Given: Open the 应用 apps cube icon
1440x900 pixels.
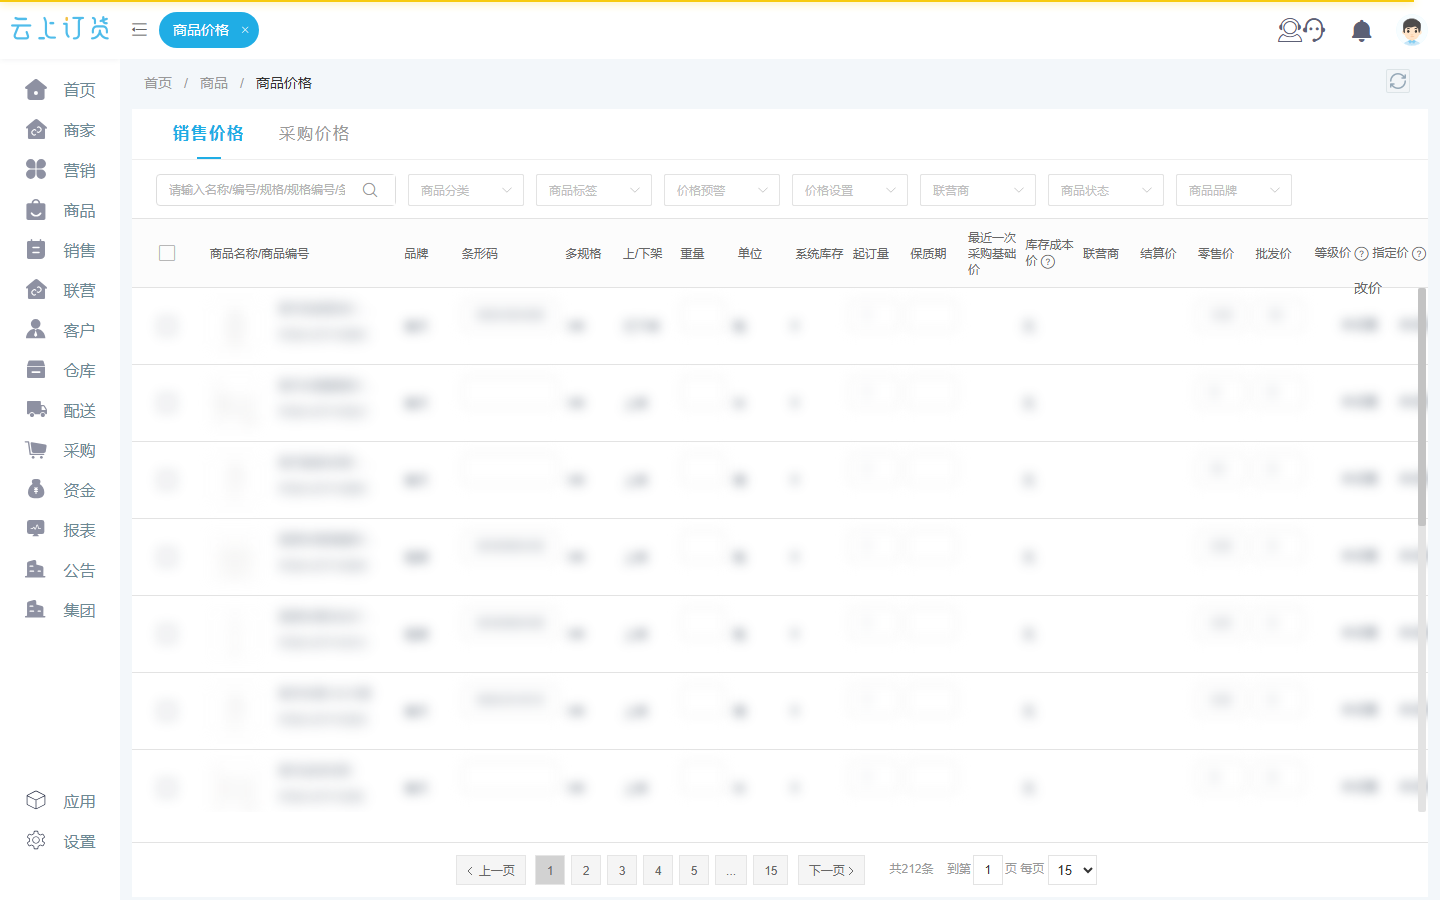Looking at the screenshot, I should click(x=36, y=801).
